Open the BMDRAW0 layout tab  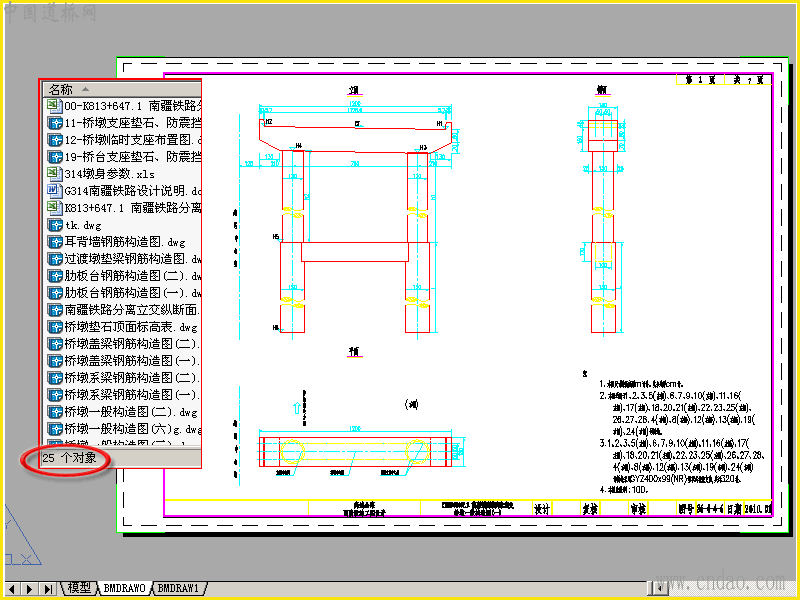124,588
